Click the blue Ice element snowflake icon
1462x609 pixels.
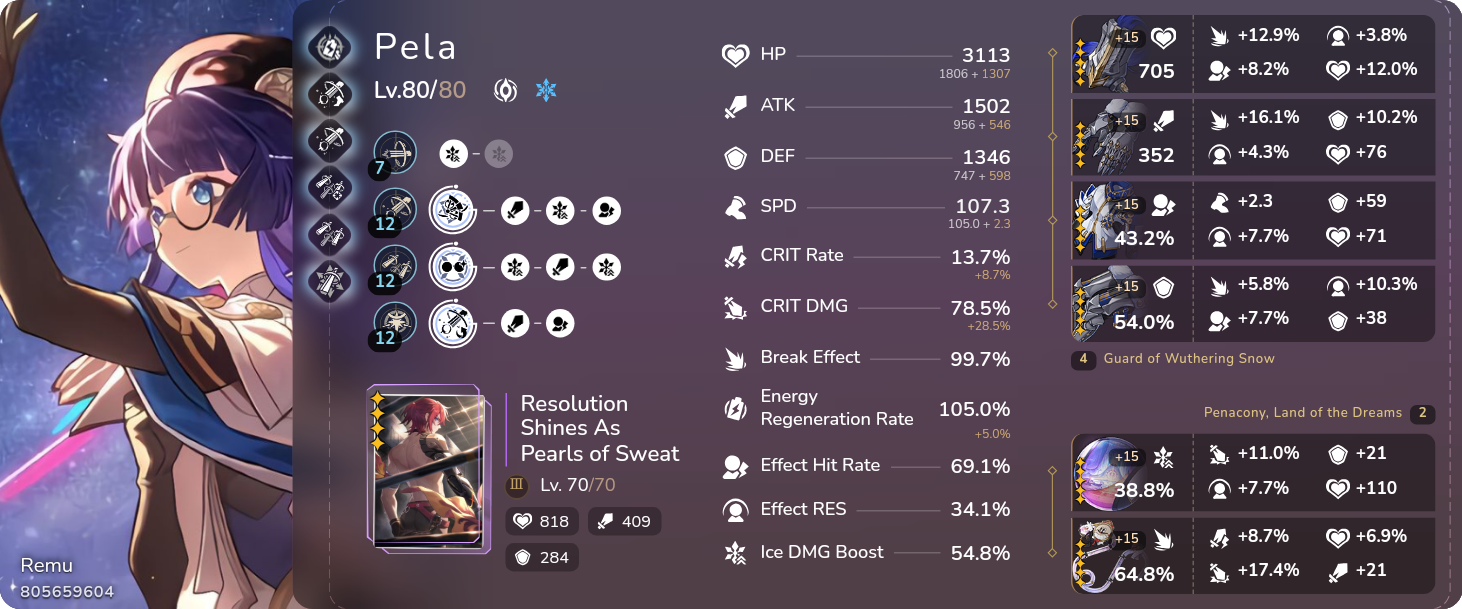point(546,89)
